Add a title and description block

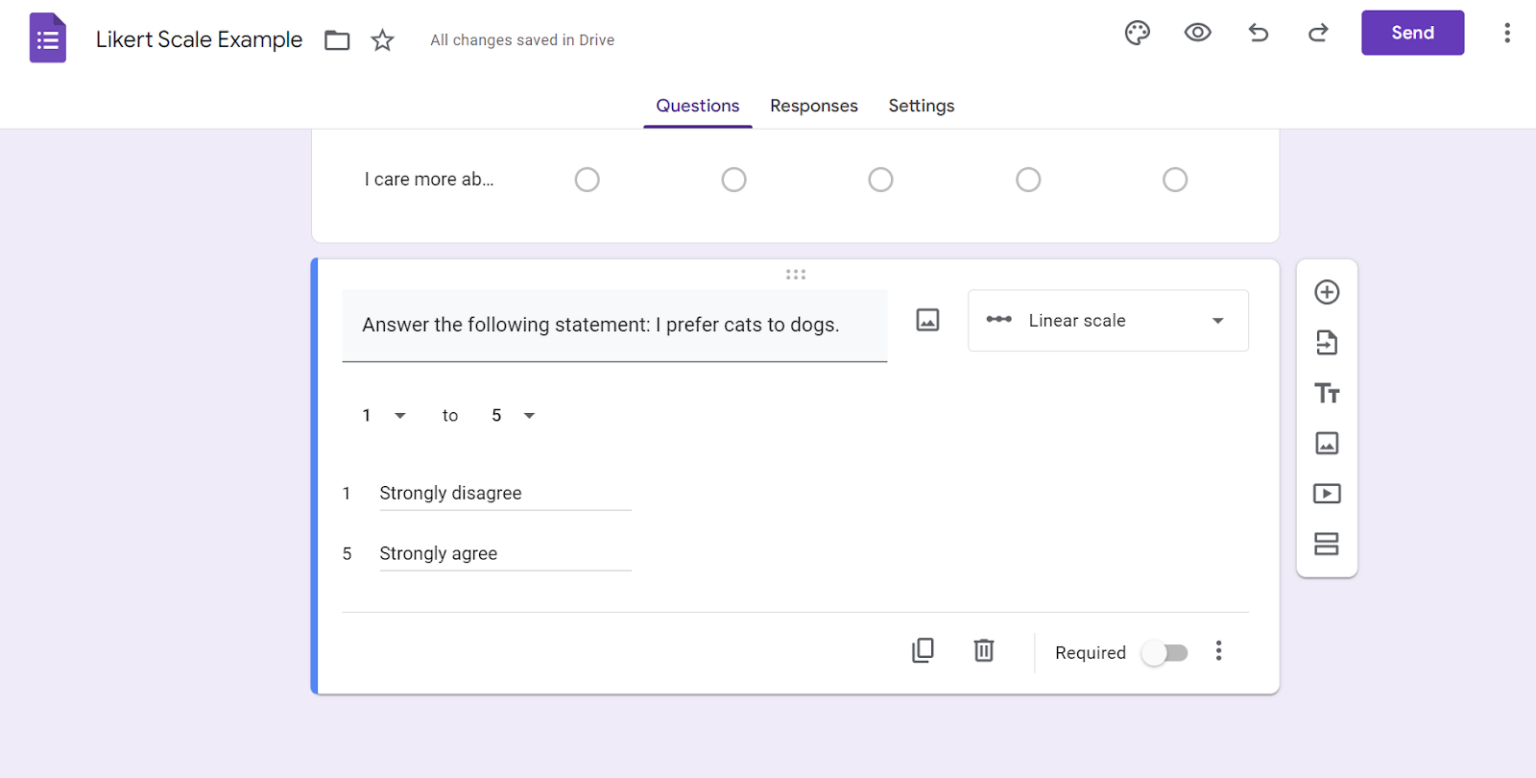tap(1327, 392)
